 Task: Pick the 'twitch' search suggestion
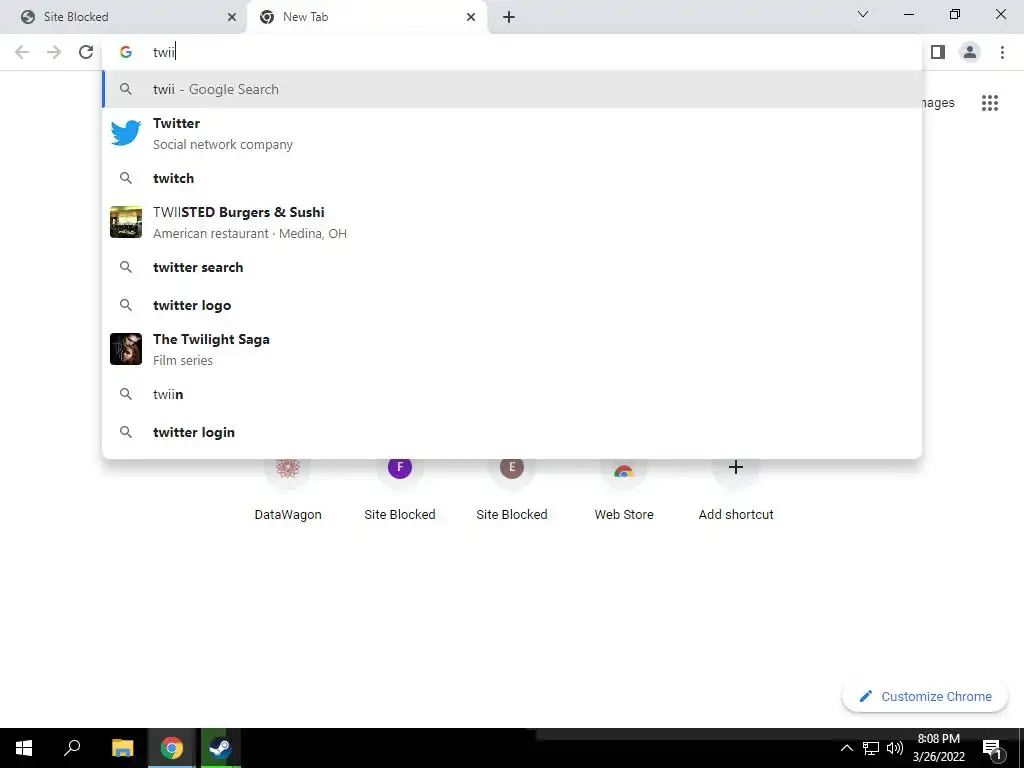tap(512, 178)
